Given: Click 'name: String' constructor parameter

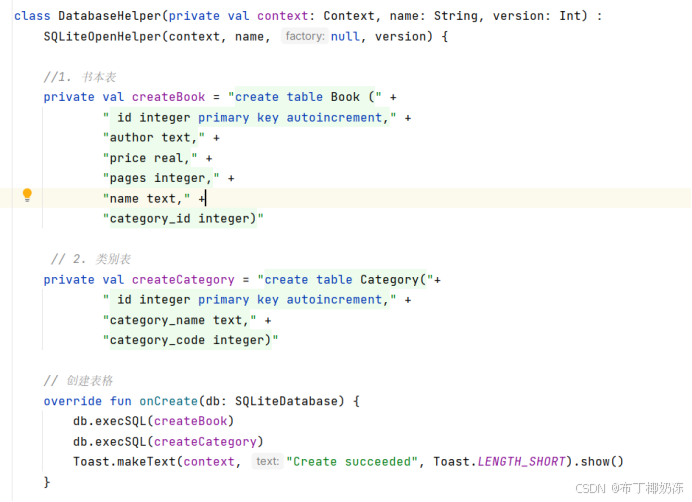Looking at the screenshot, I should (433, 16).
